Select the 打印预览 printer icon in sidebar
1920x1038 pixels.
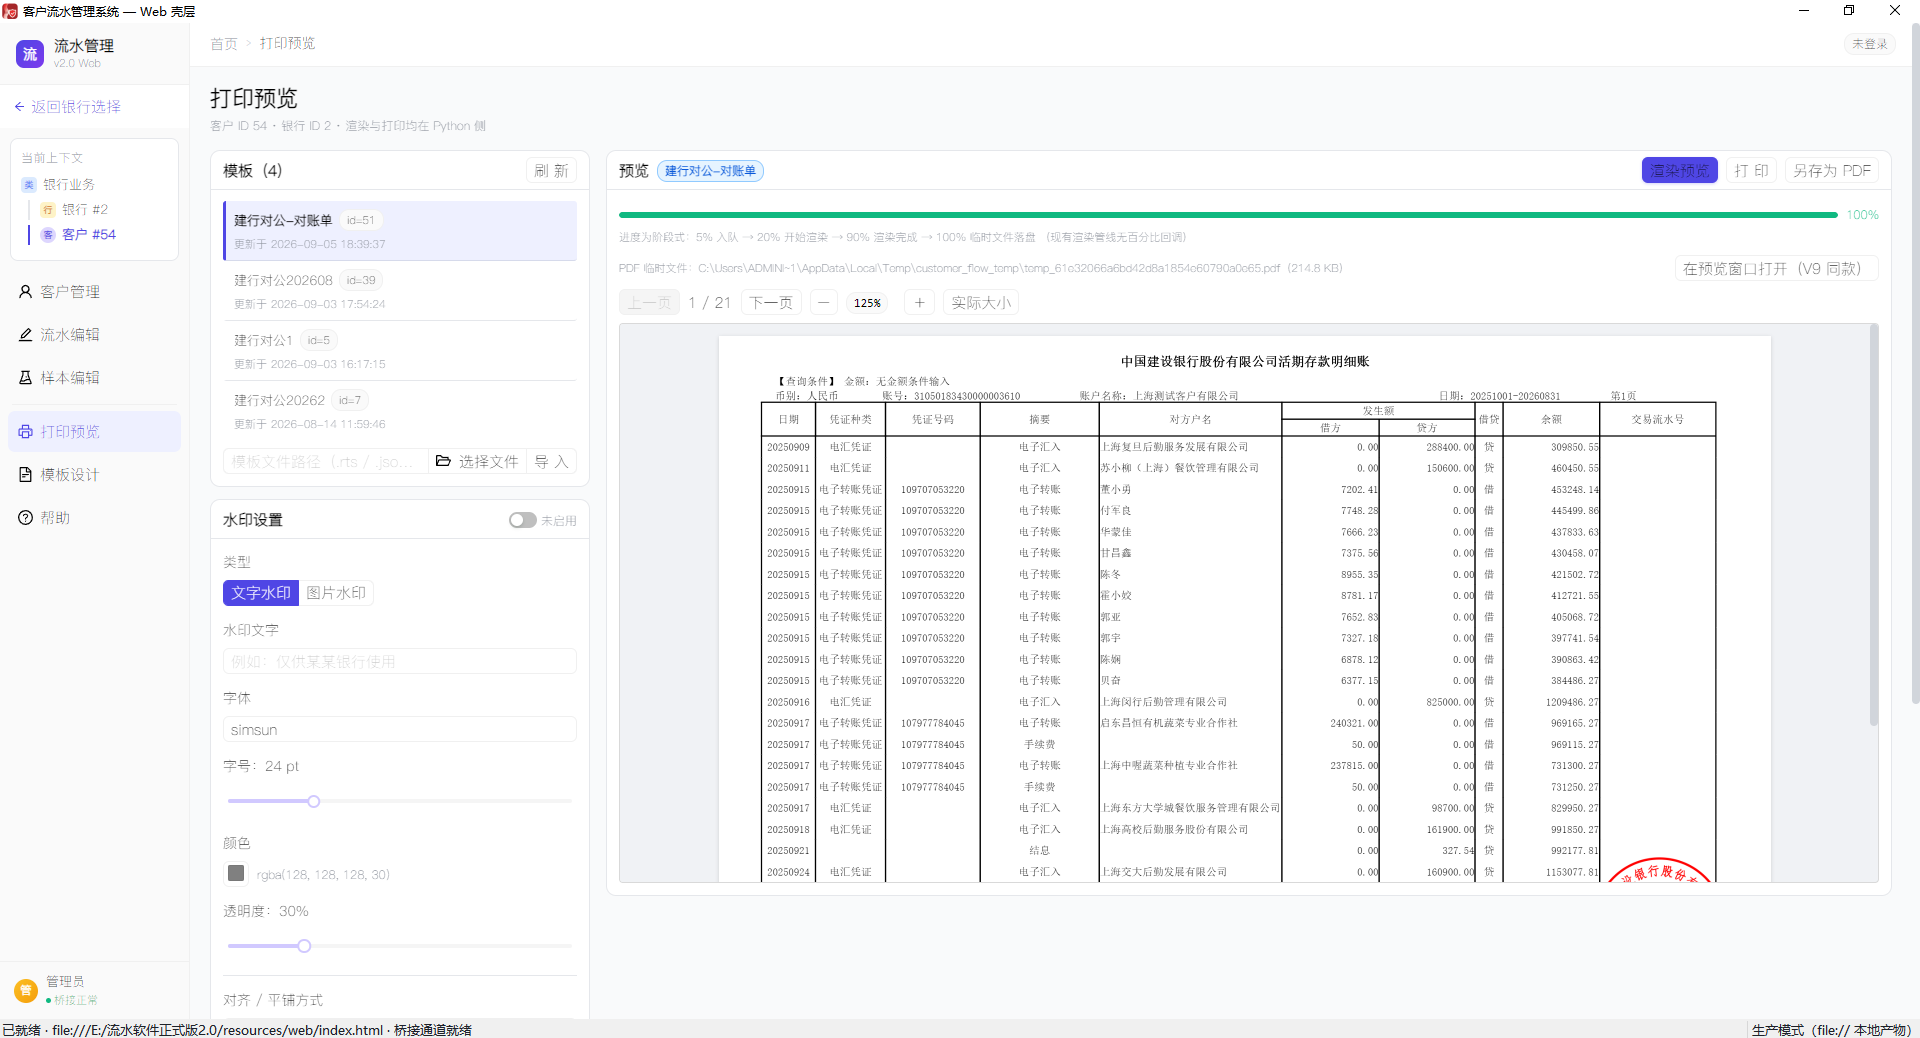pos(26,432)
